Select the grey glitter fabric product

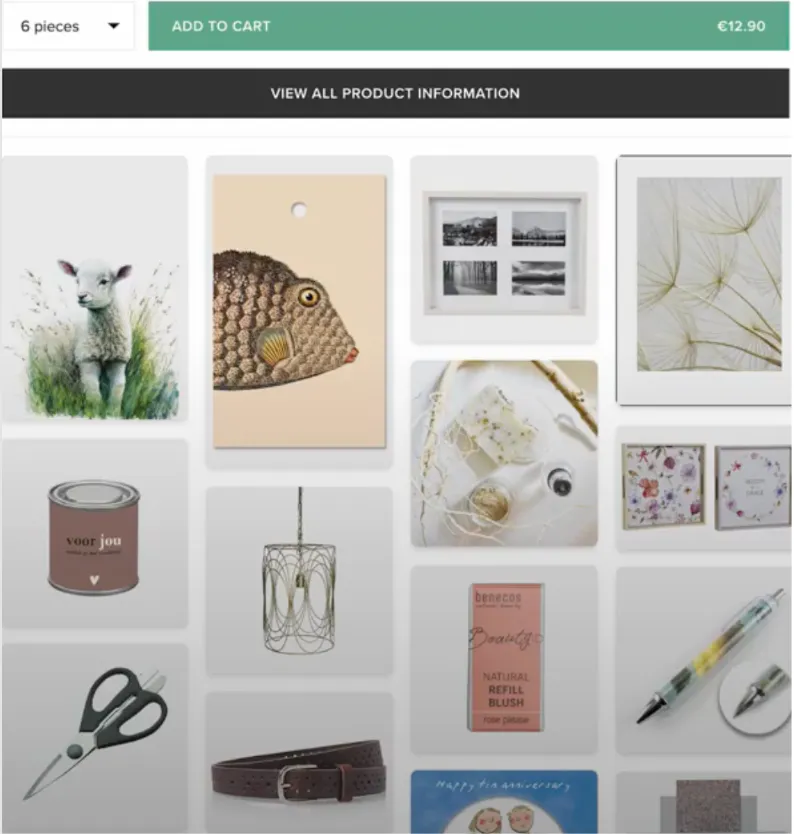704,803
